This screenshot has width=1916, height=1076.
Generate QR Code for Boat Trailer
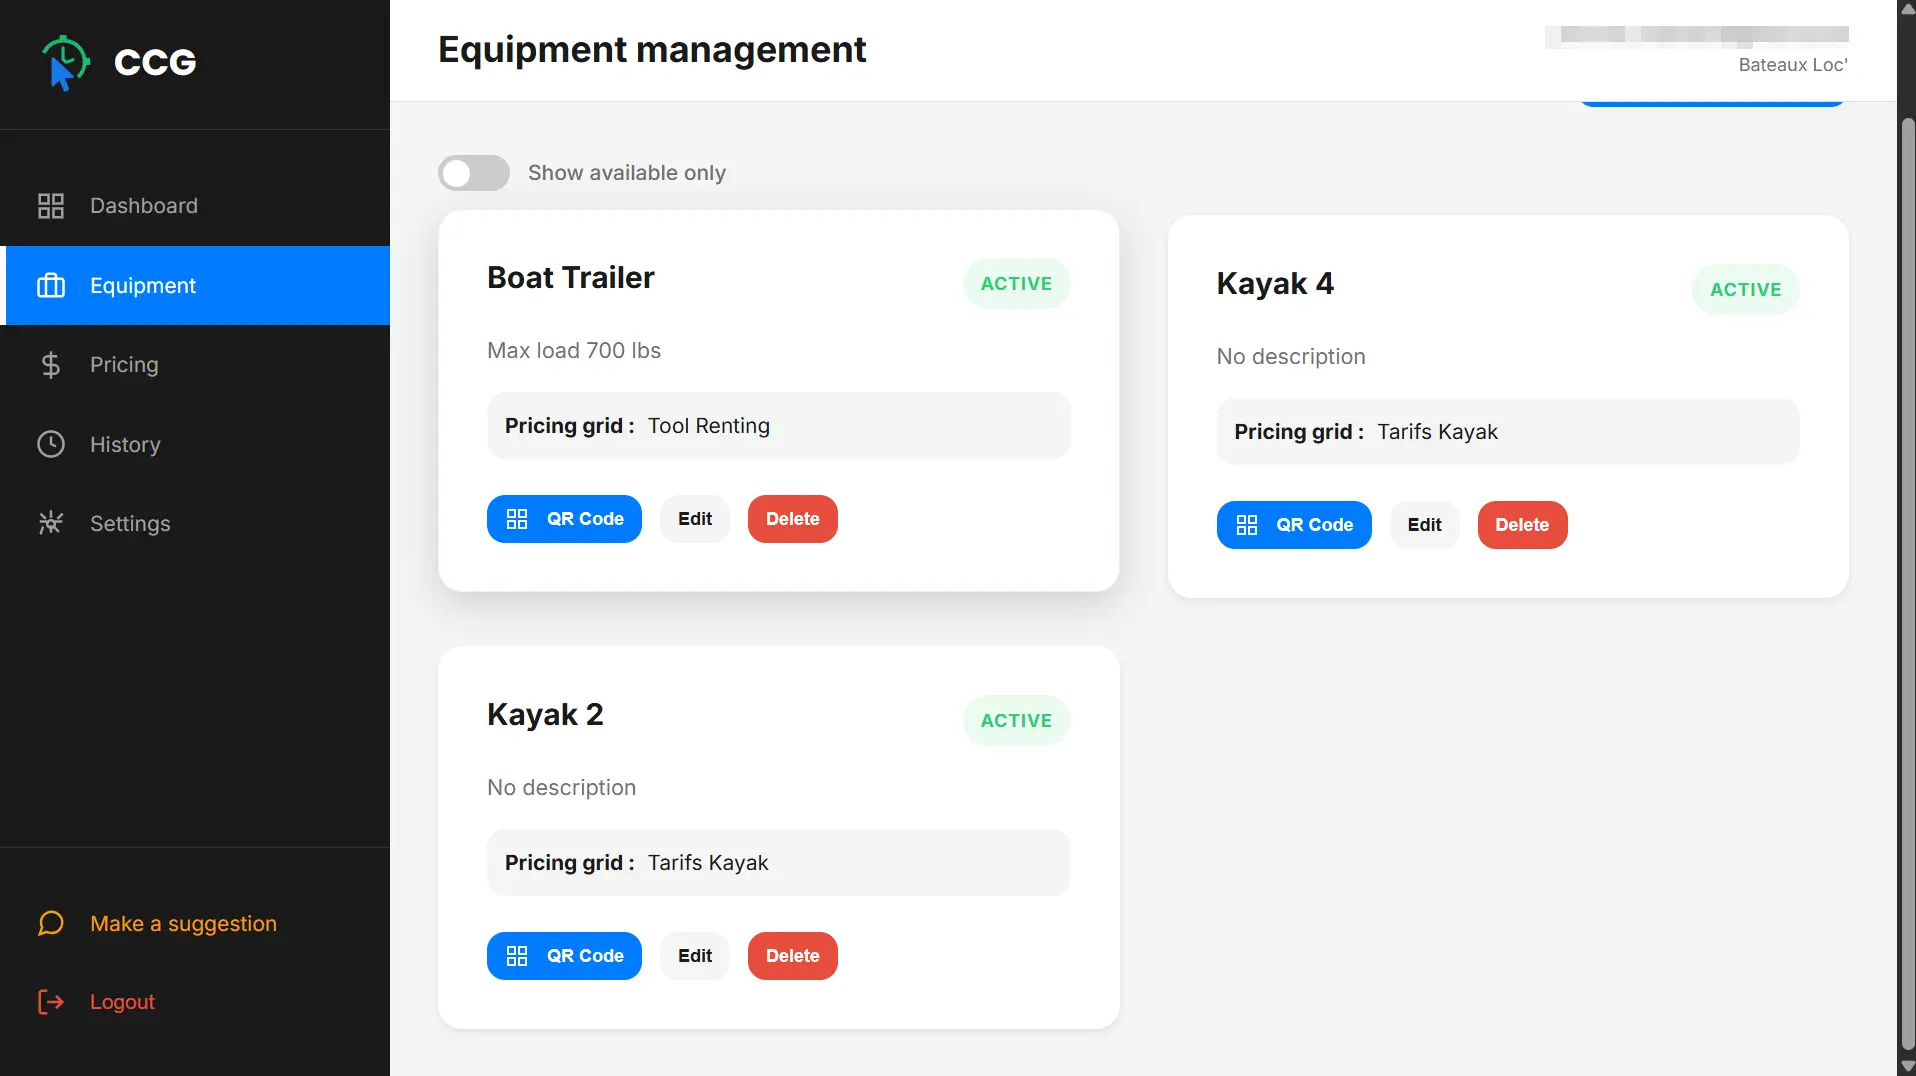click(x=564, y=519)
